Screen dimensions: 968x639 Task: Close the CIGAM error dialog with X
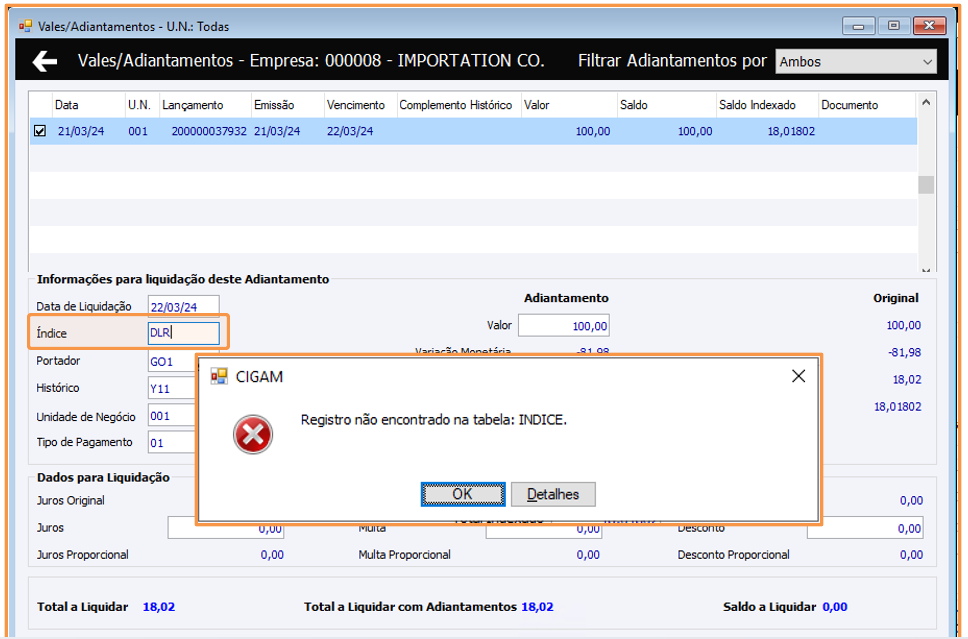point(798,376)
